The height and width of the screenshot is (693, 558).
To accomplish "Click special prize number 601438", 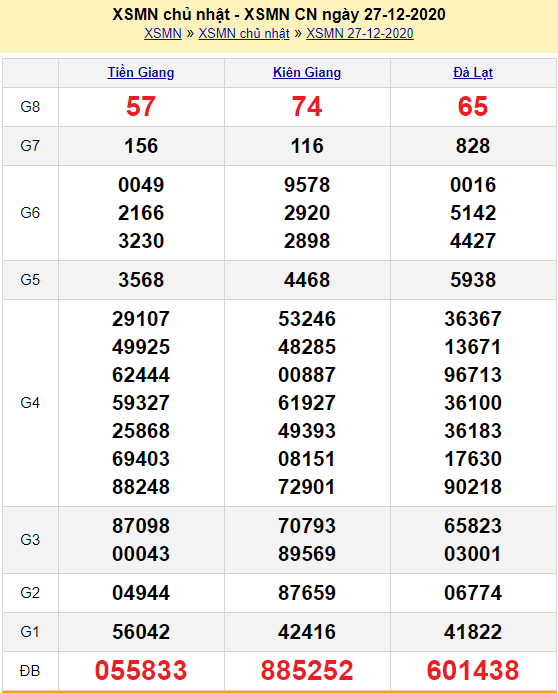I will pyautogui.click(x=473, y=670).
